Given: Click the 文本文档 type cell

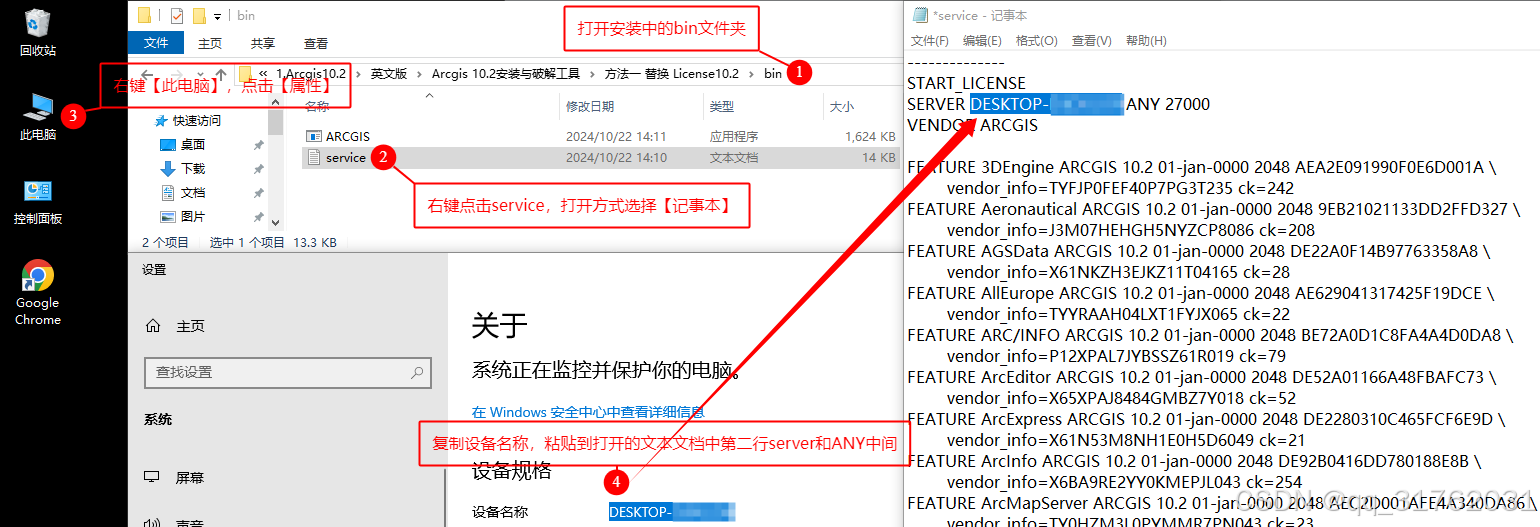Looking at the screenshot, I should [x=734, y=157].
